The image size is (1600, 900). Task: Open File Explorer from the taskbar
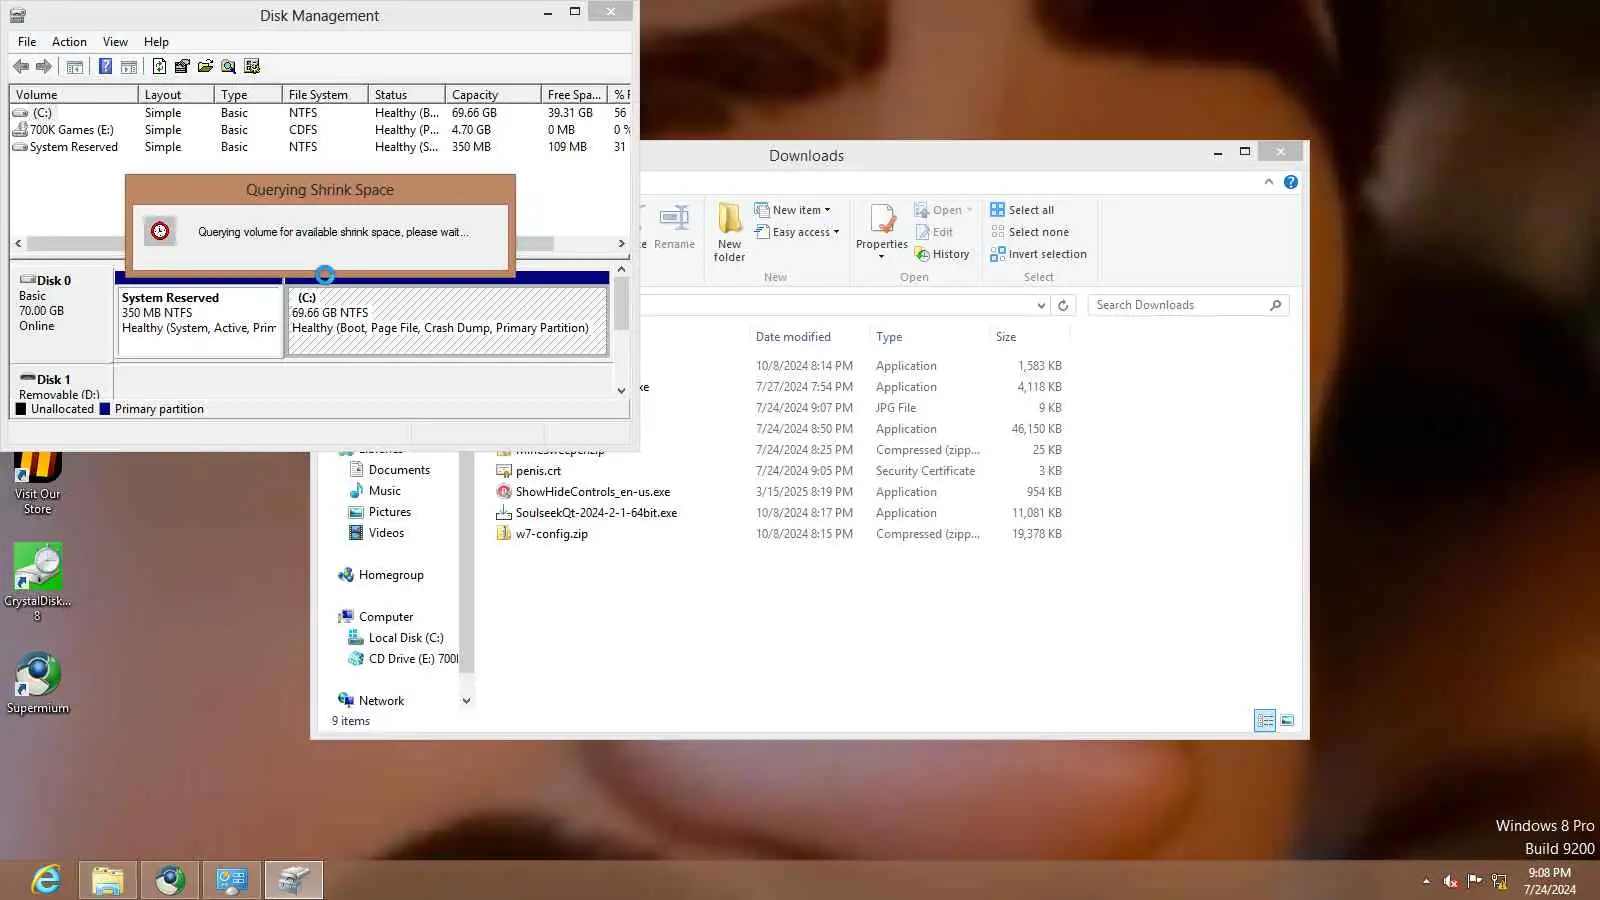[108, 880]
